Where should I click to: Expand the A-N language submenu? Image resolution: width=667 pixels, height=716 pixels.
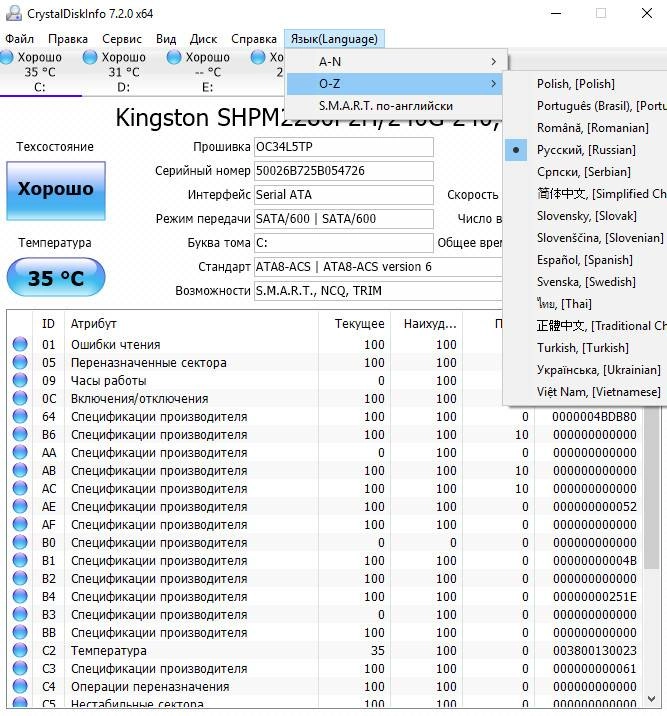pos(394,62)
